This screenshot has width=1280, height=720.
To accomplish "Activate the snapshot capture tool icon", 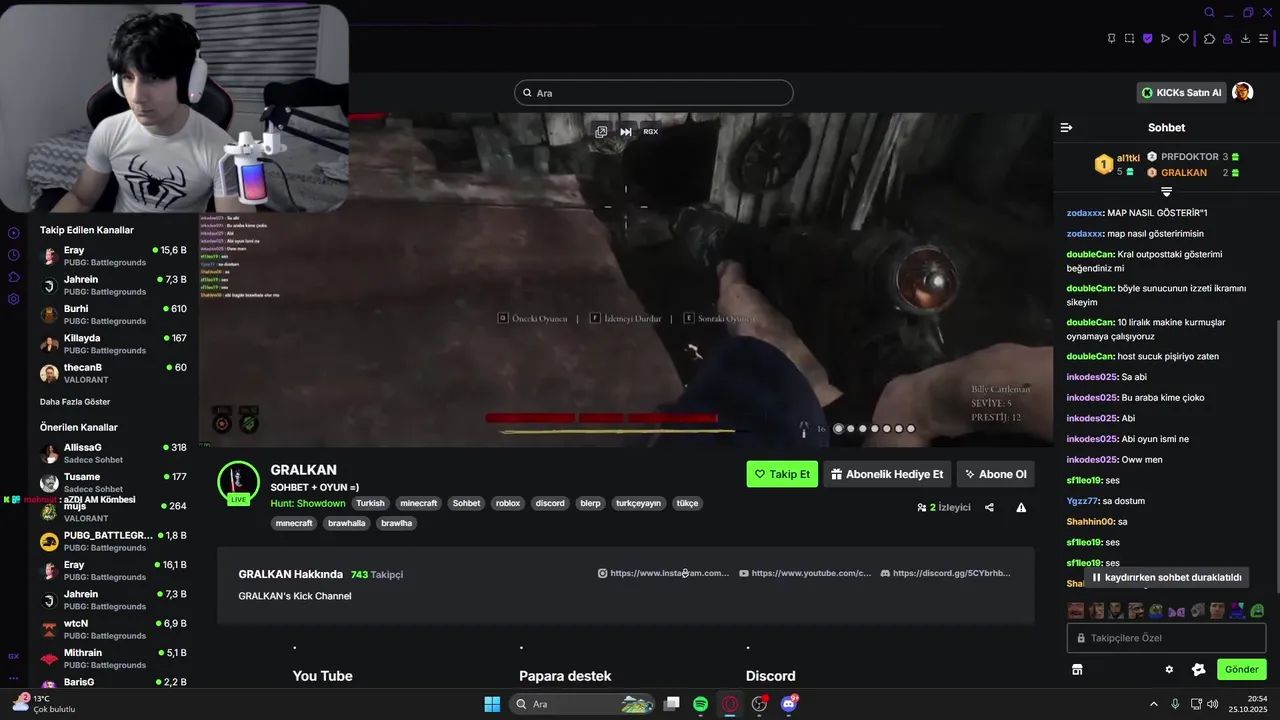I will click(1129, 39).
